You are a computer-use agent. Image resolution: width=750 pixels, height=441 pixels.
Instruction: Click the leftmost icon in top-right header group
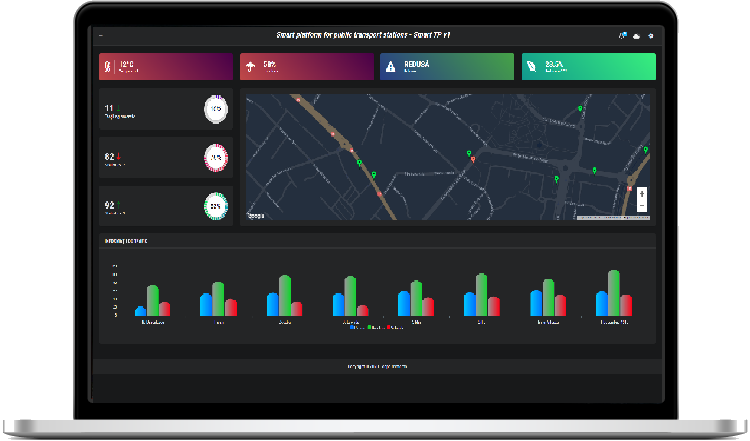coord(621,36)
